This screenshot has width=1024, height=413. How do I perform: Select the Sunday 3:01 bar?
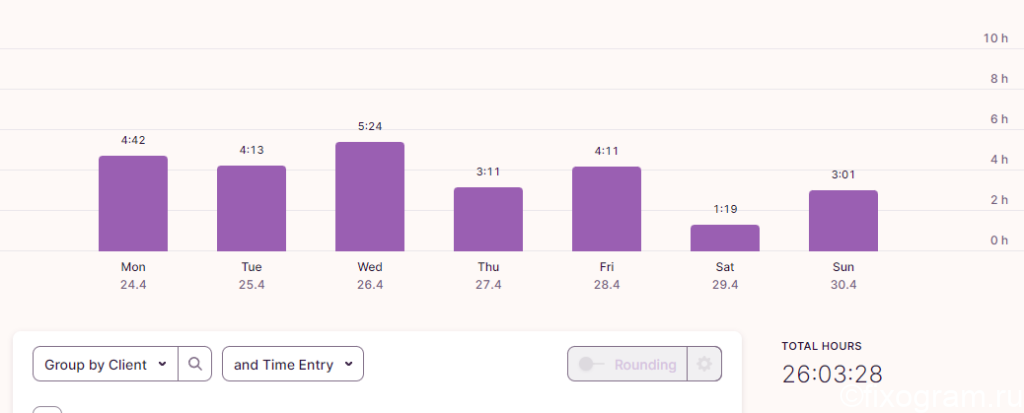(x=843, y=221)
